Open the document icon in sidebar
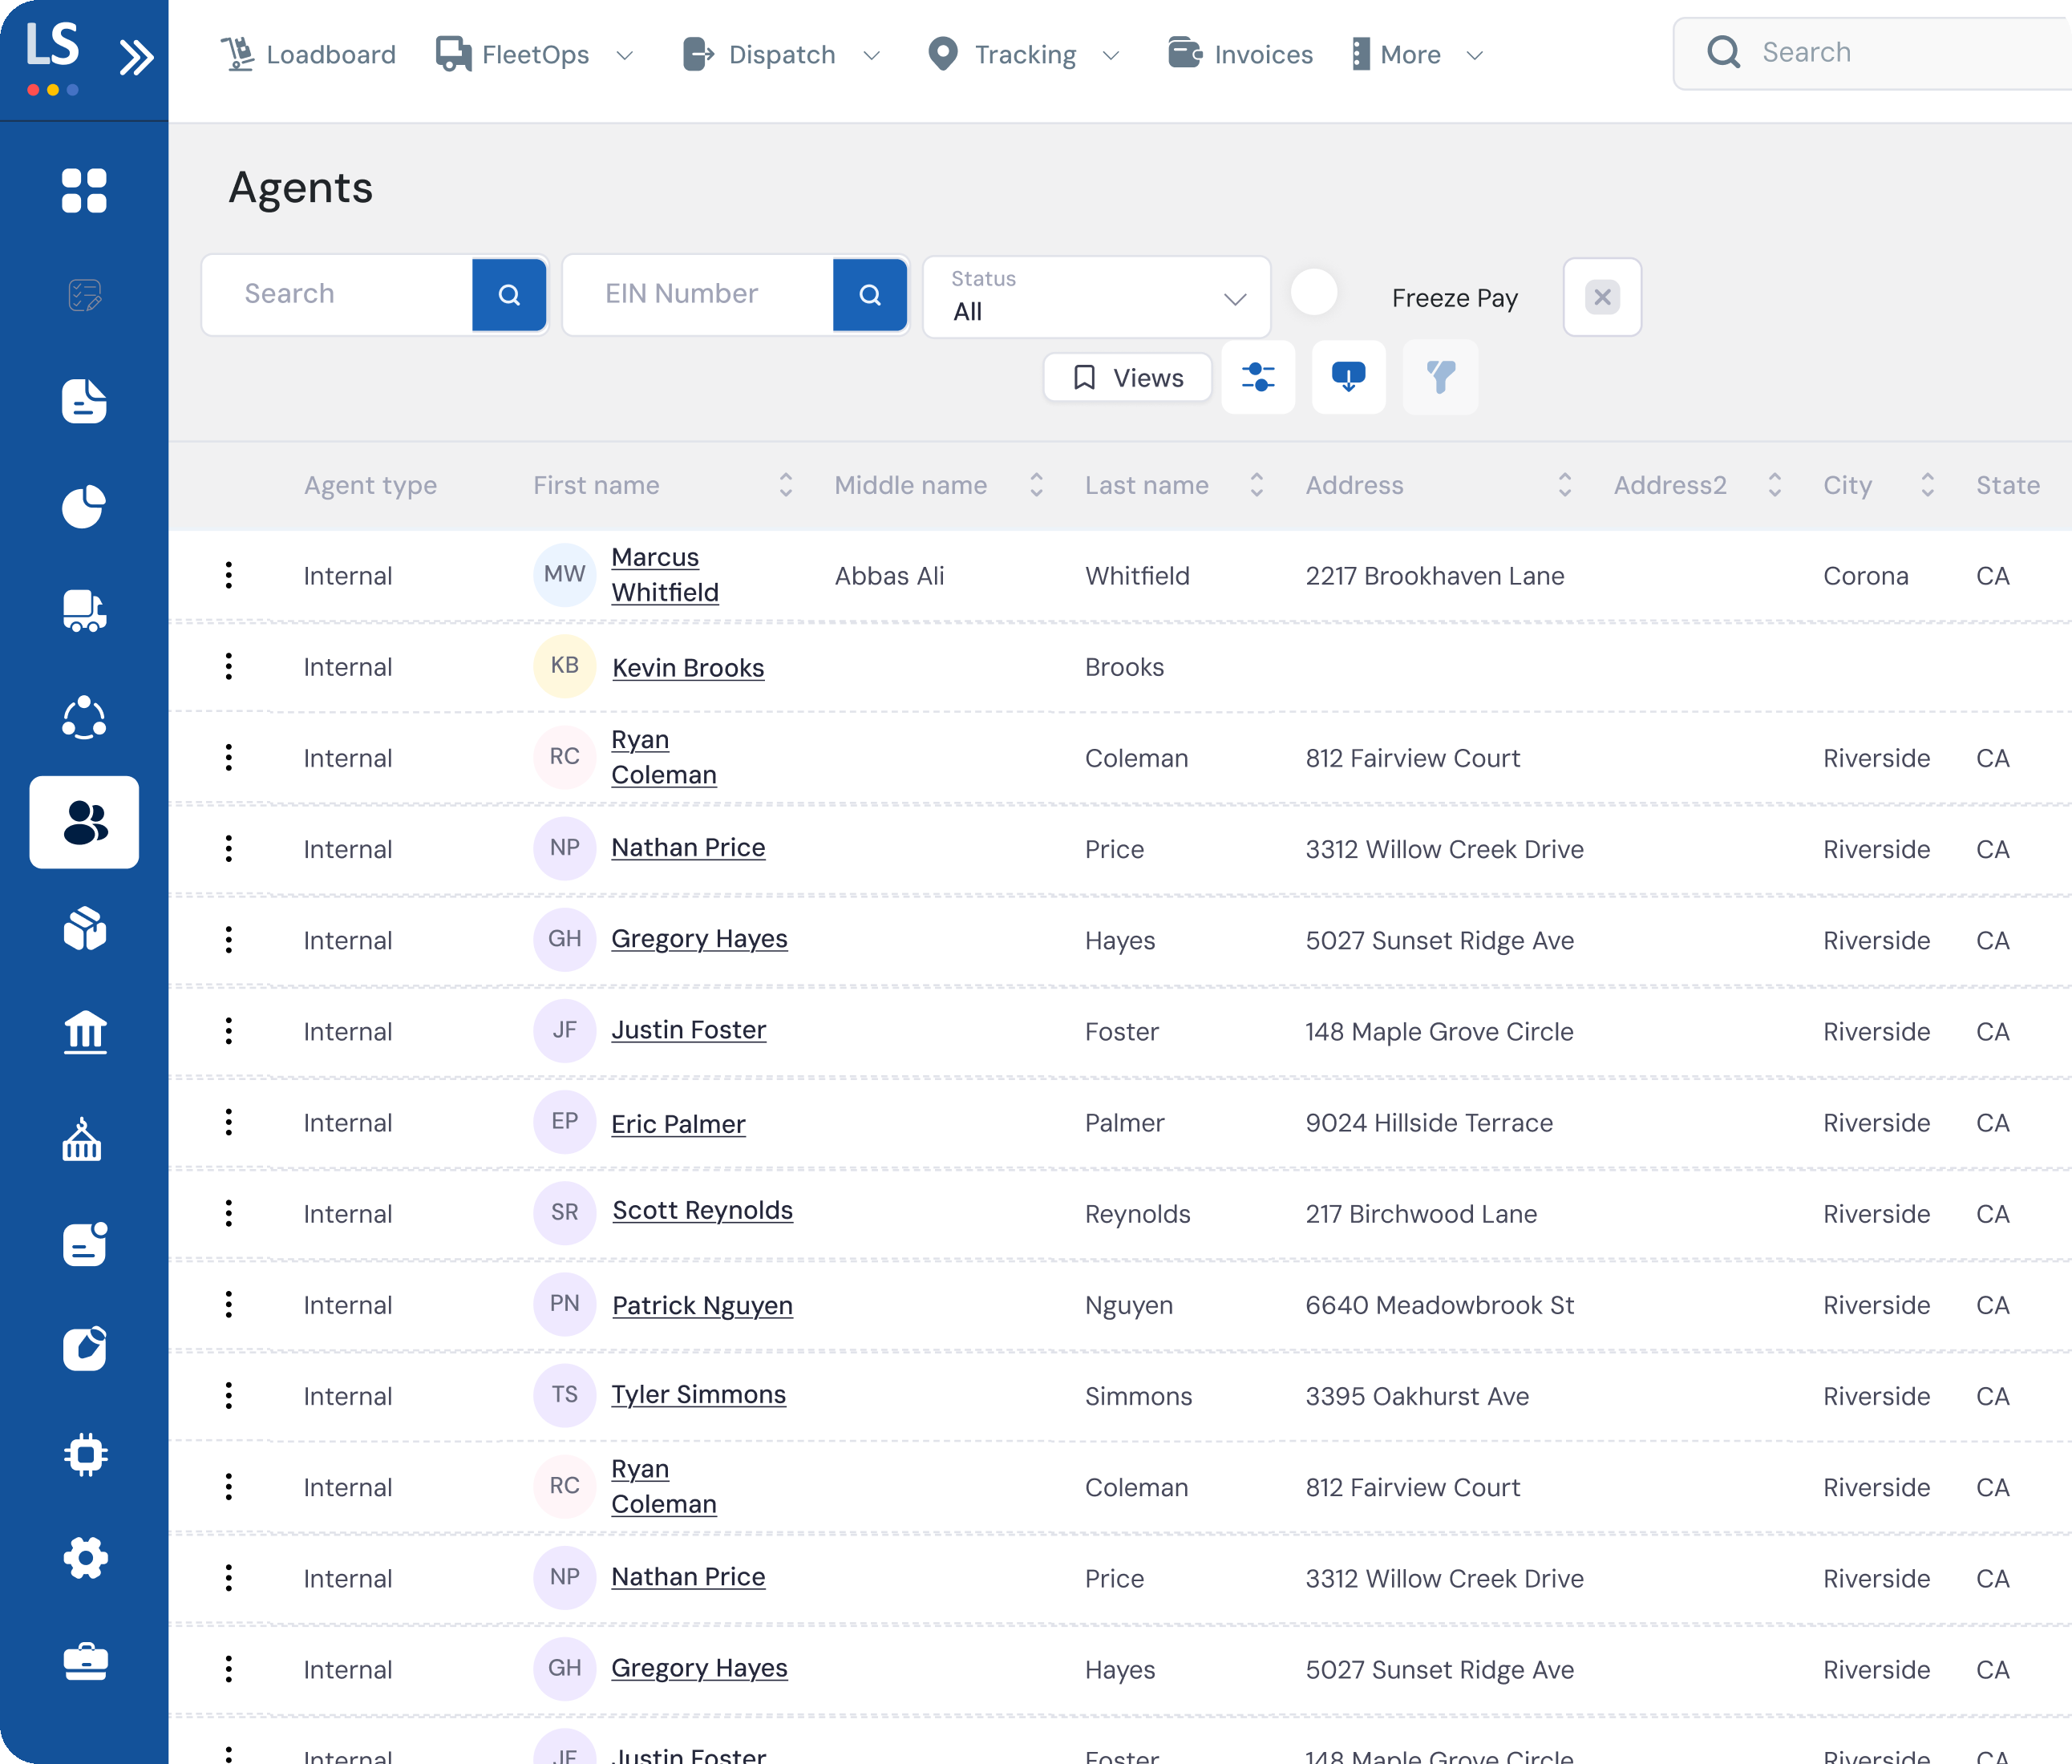Screen dimensions: 2072x1764 click(84, 401)
